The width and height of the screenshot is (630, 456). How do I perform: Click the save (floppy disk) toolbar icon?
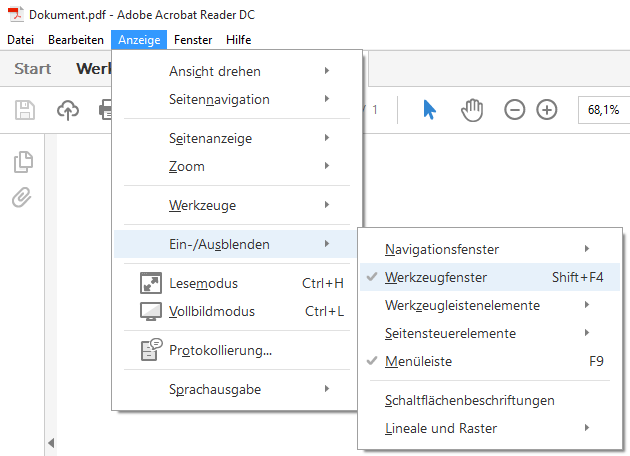click(25, 110)
